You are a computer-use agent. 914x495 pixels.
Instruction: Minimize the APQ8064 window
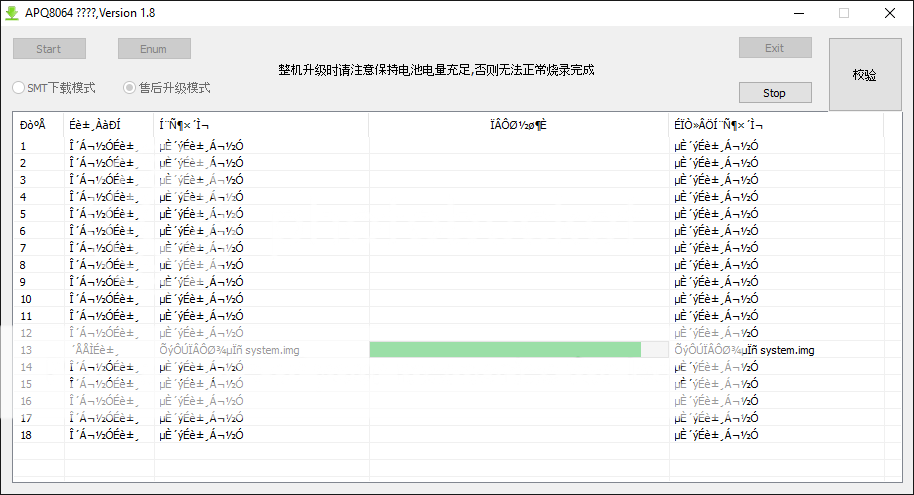(798, 13)
